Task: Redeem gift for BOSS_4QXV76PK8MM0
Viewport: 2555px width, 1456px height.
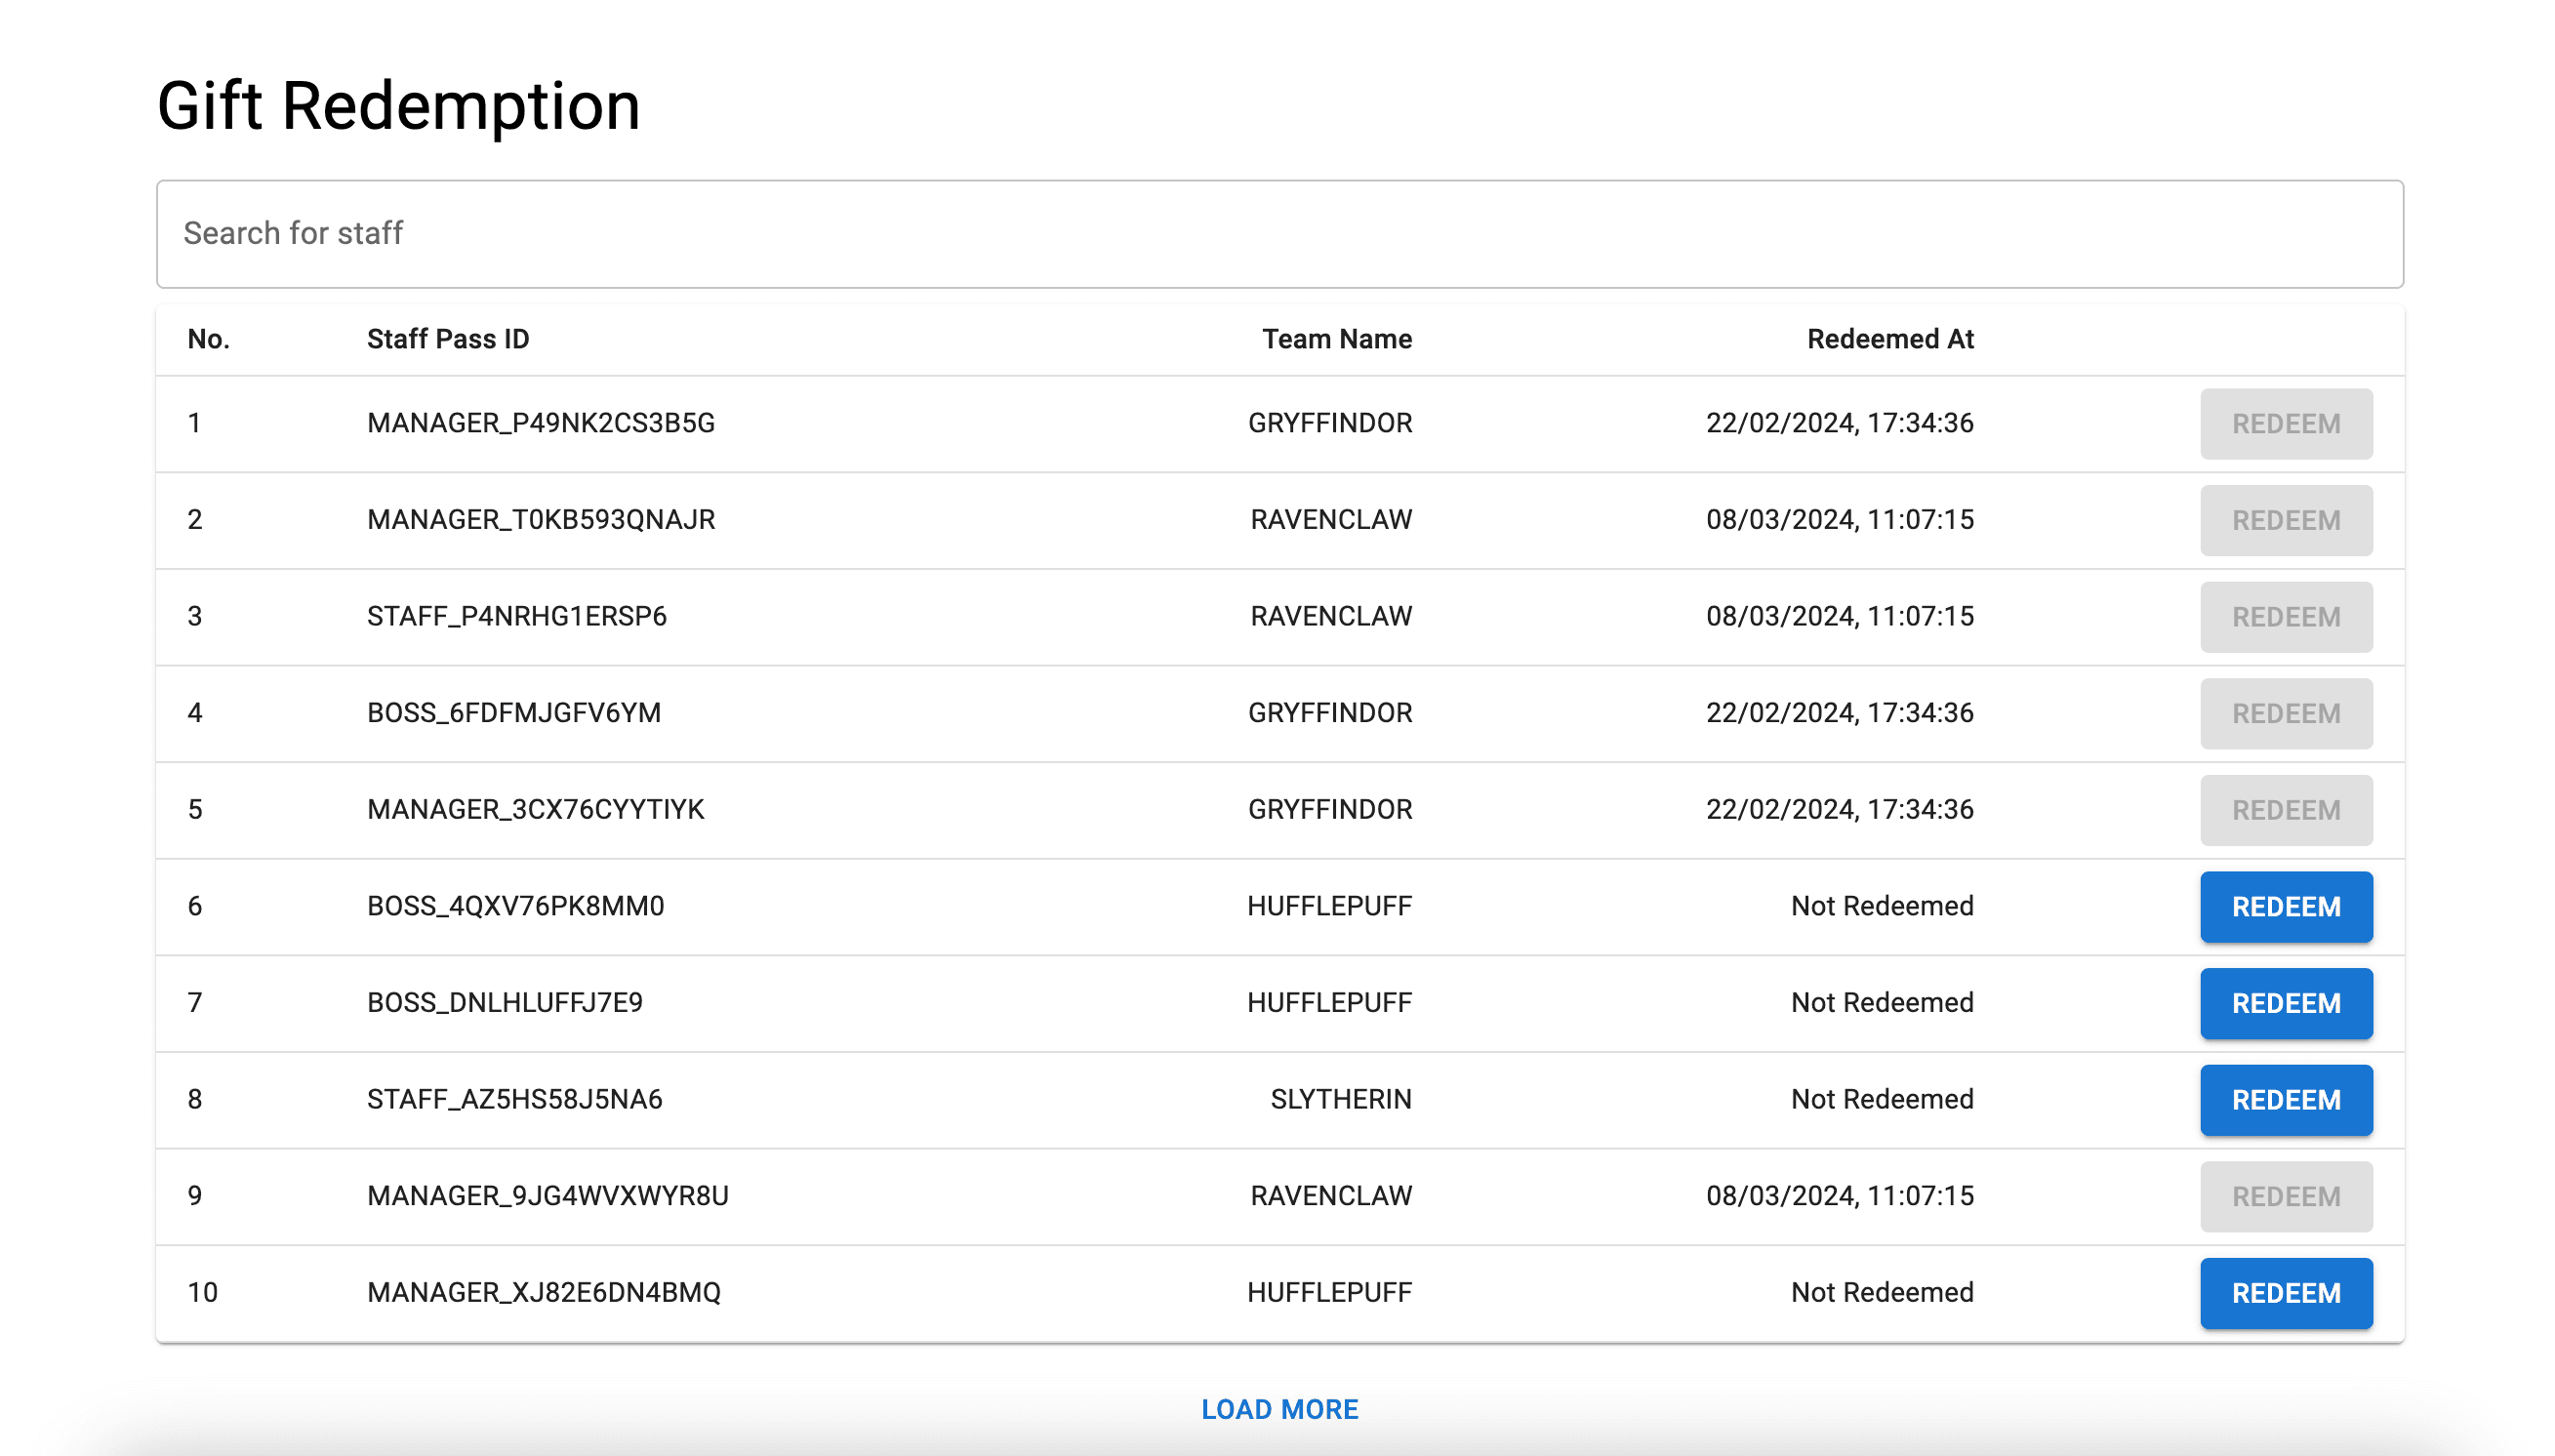Action: [x=2284, y=906]
